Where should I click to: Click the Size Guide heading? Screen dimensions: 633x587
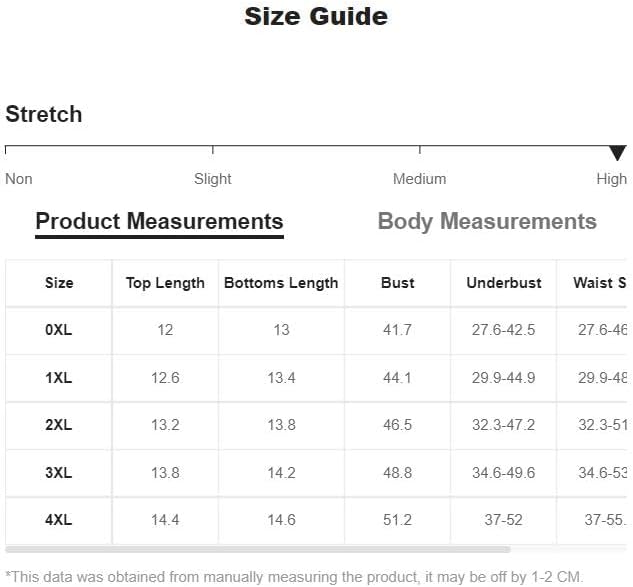pyautogui.click(x=316, y=17)
